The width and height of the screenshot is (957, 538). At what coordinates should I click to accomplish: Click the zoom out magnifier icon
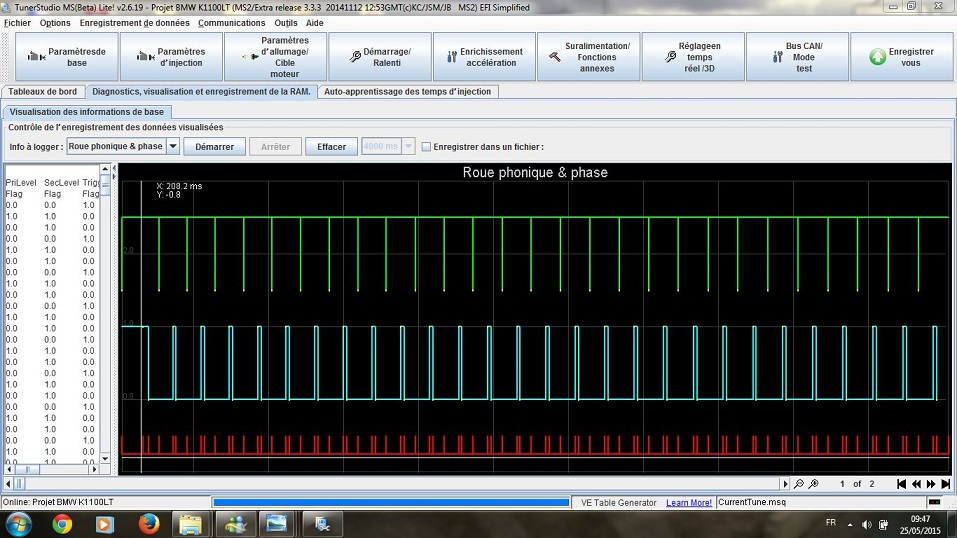point(797,484)
